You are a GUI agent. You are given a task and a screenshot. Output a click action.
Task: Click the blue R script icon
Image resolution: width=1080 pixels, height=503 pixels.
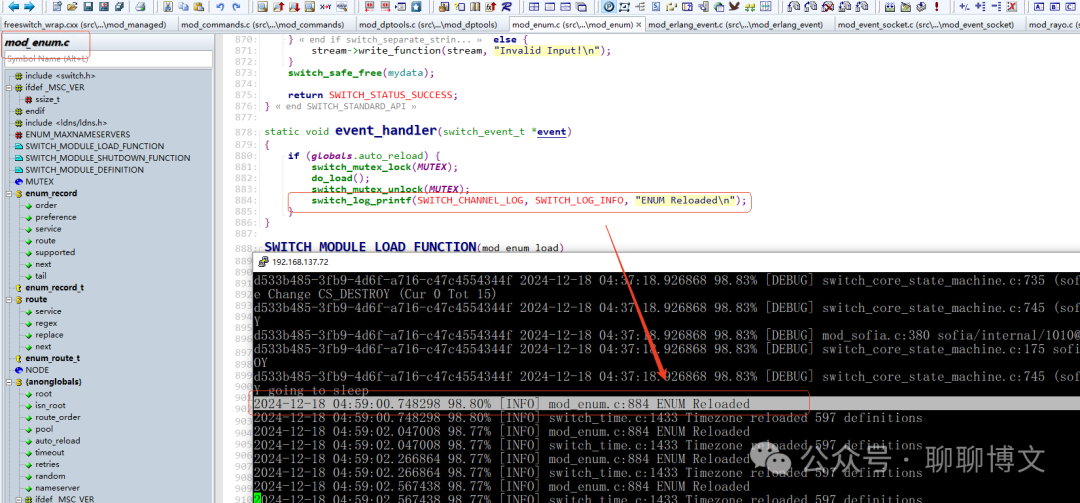[508, 7]
